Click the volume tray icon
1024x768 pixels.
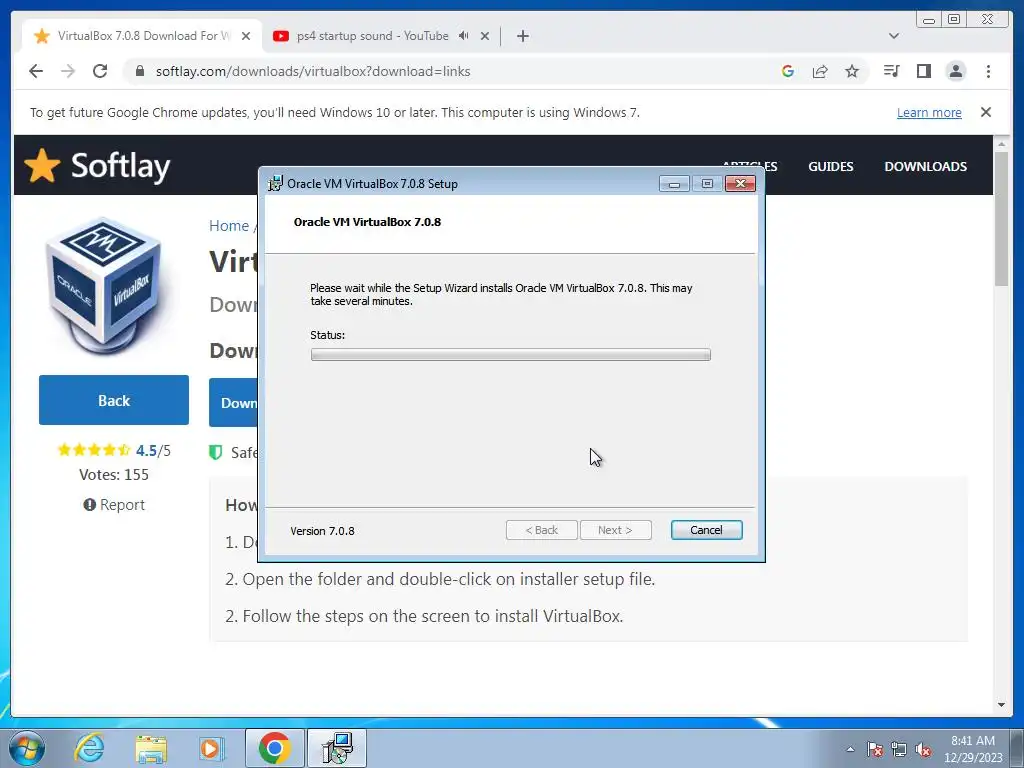(x=923, y=749)
